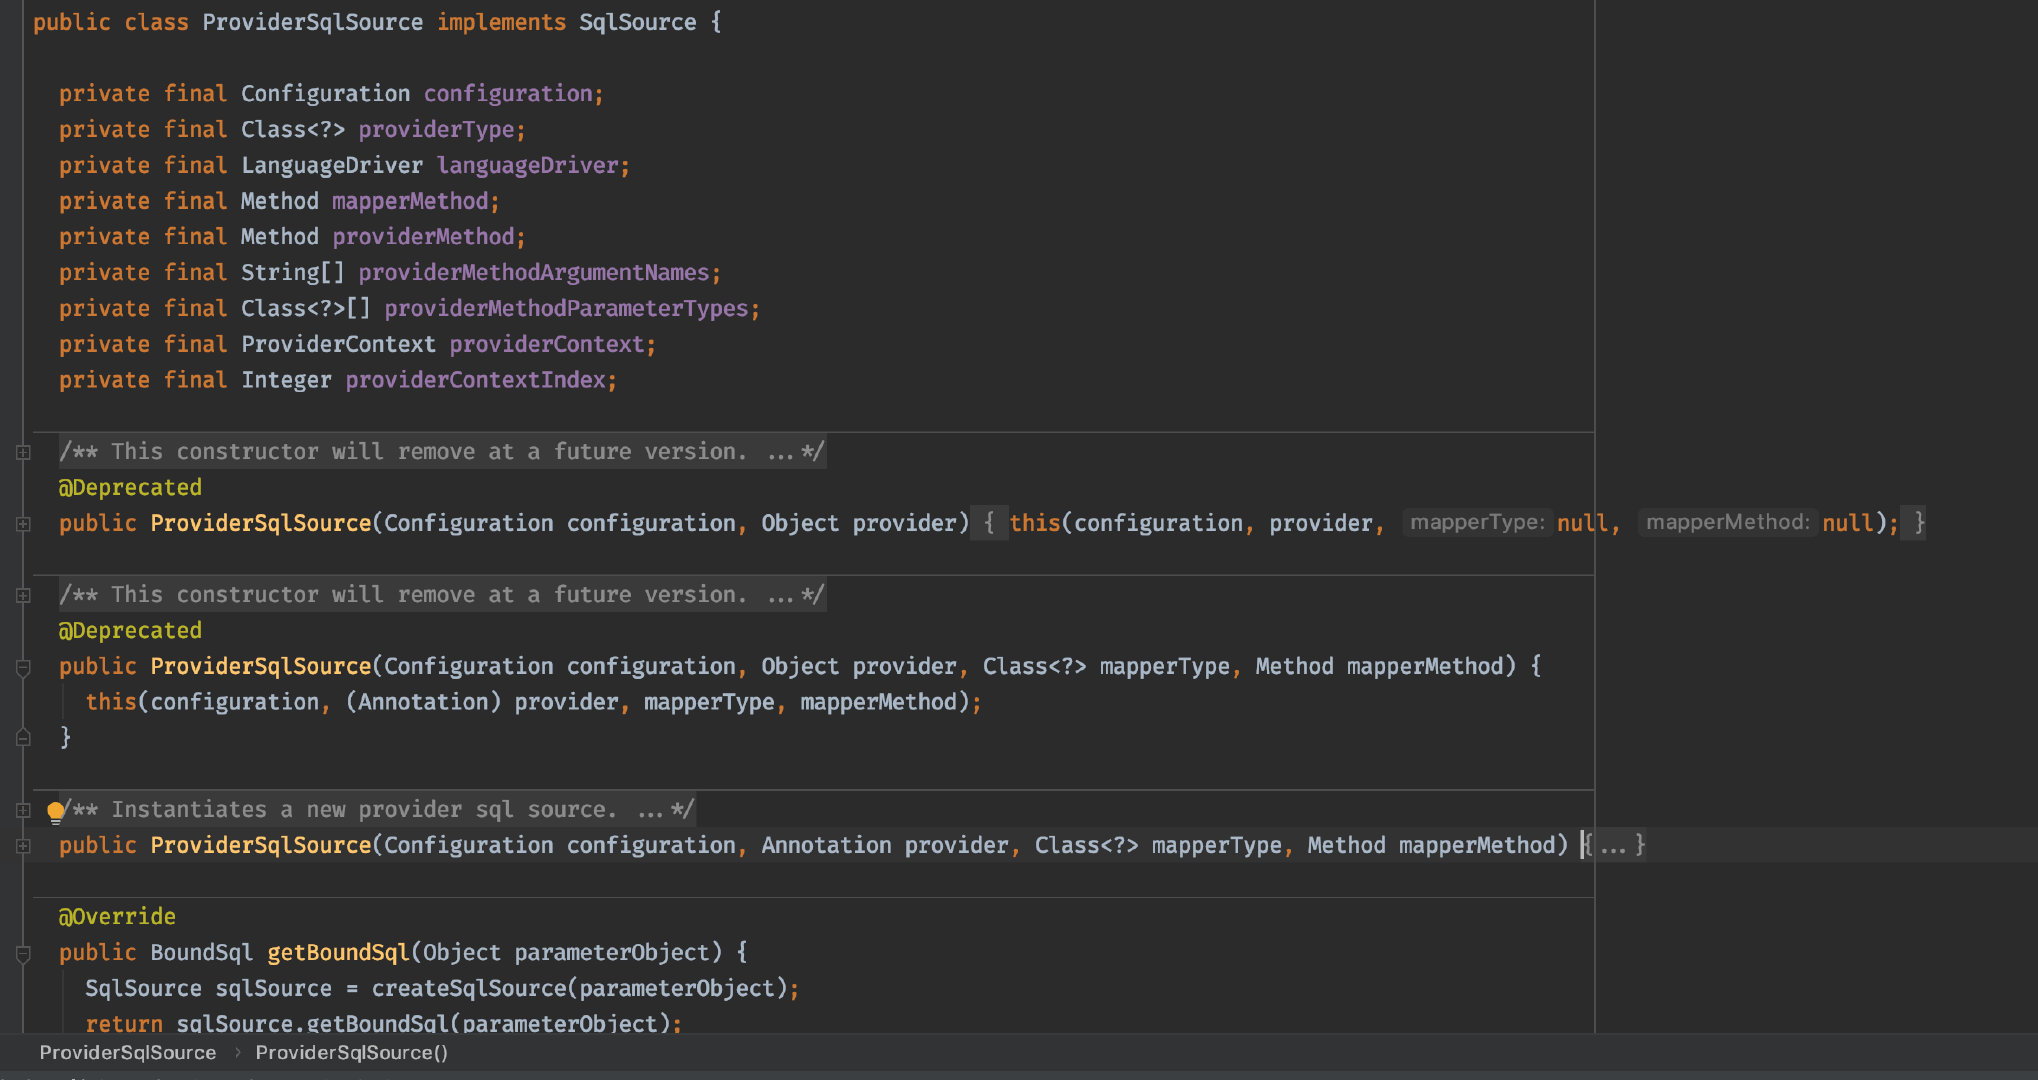
Task: Select ProviderSqlSource() constructor breadcrumb
Action: coord(351,1052)
